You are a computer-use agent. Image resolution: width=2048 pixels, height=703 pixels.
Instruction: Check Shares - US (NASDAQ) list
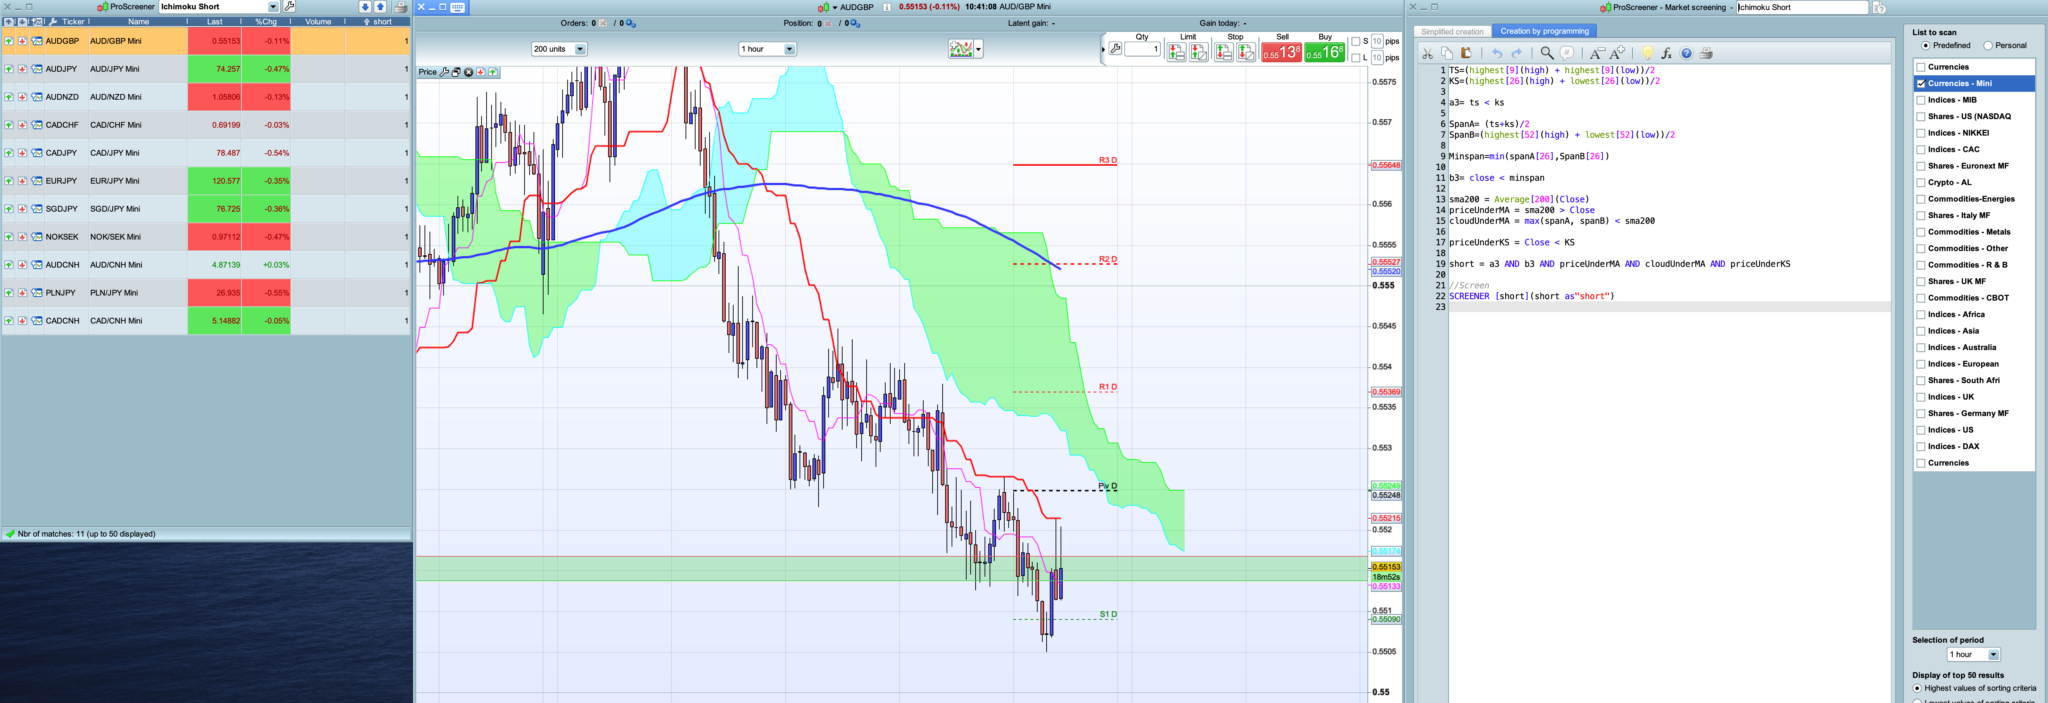(1921, 117)
